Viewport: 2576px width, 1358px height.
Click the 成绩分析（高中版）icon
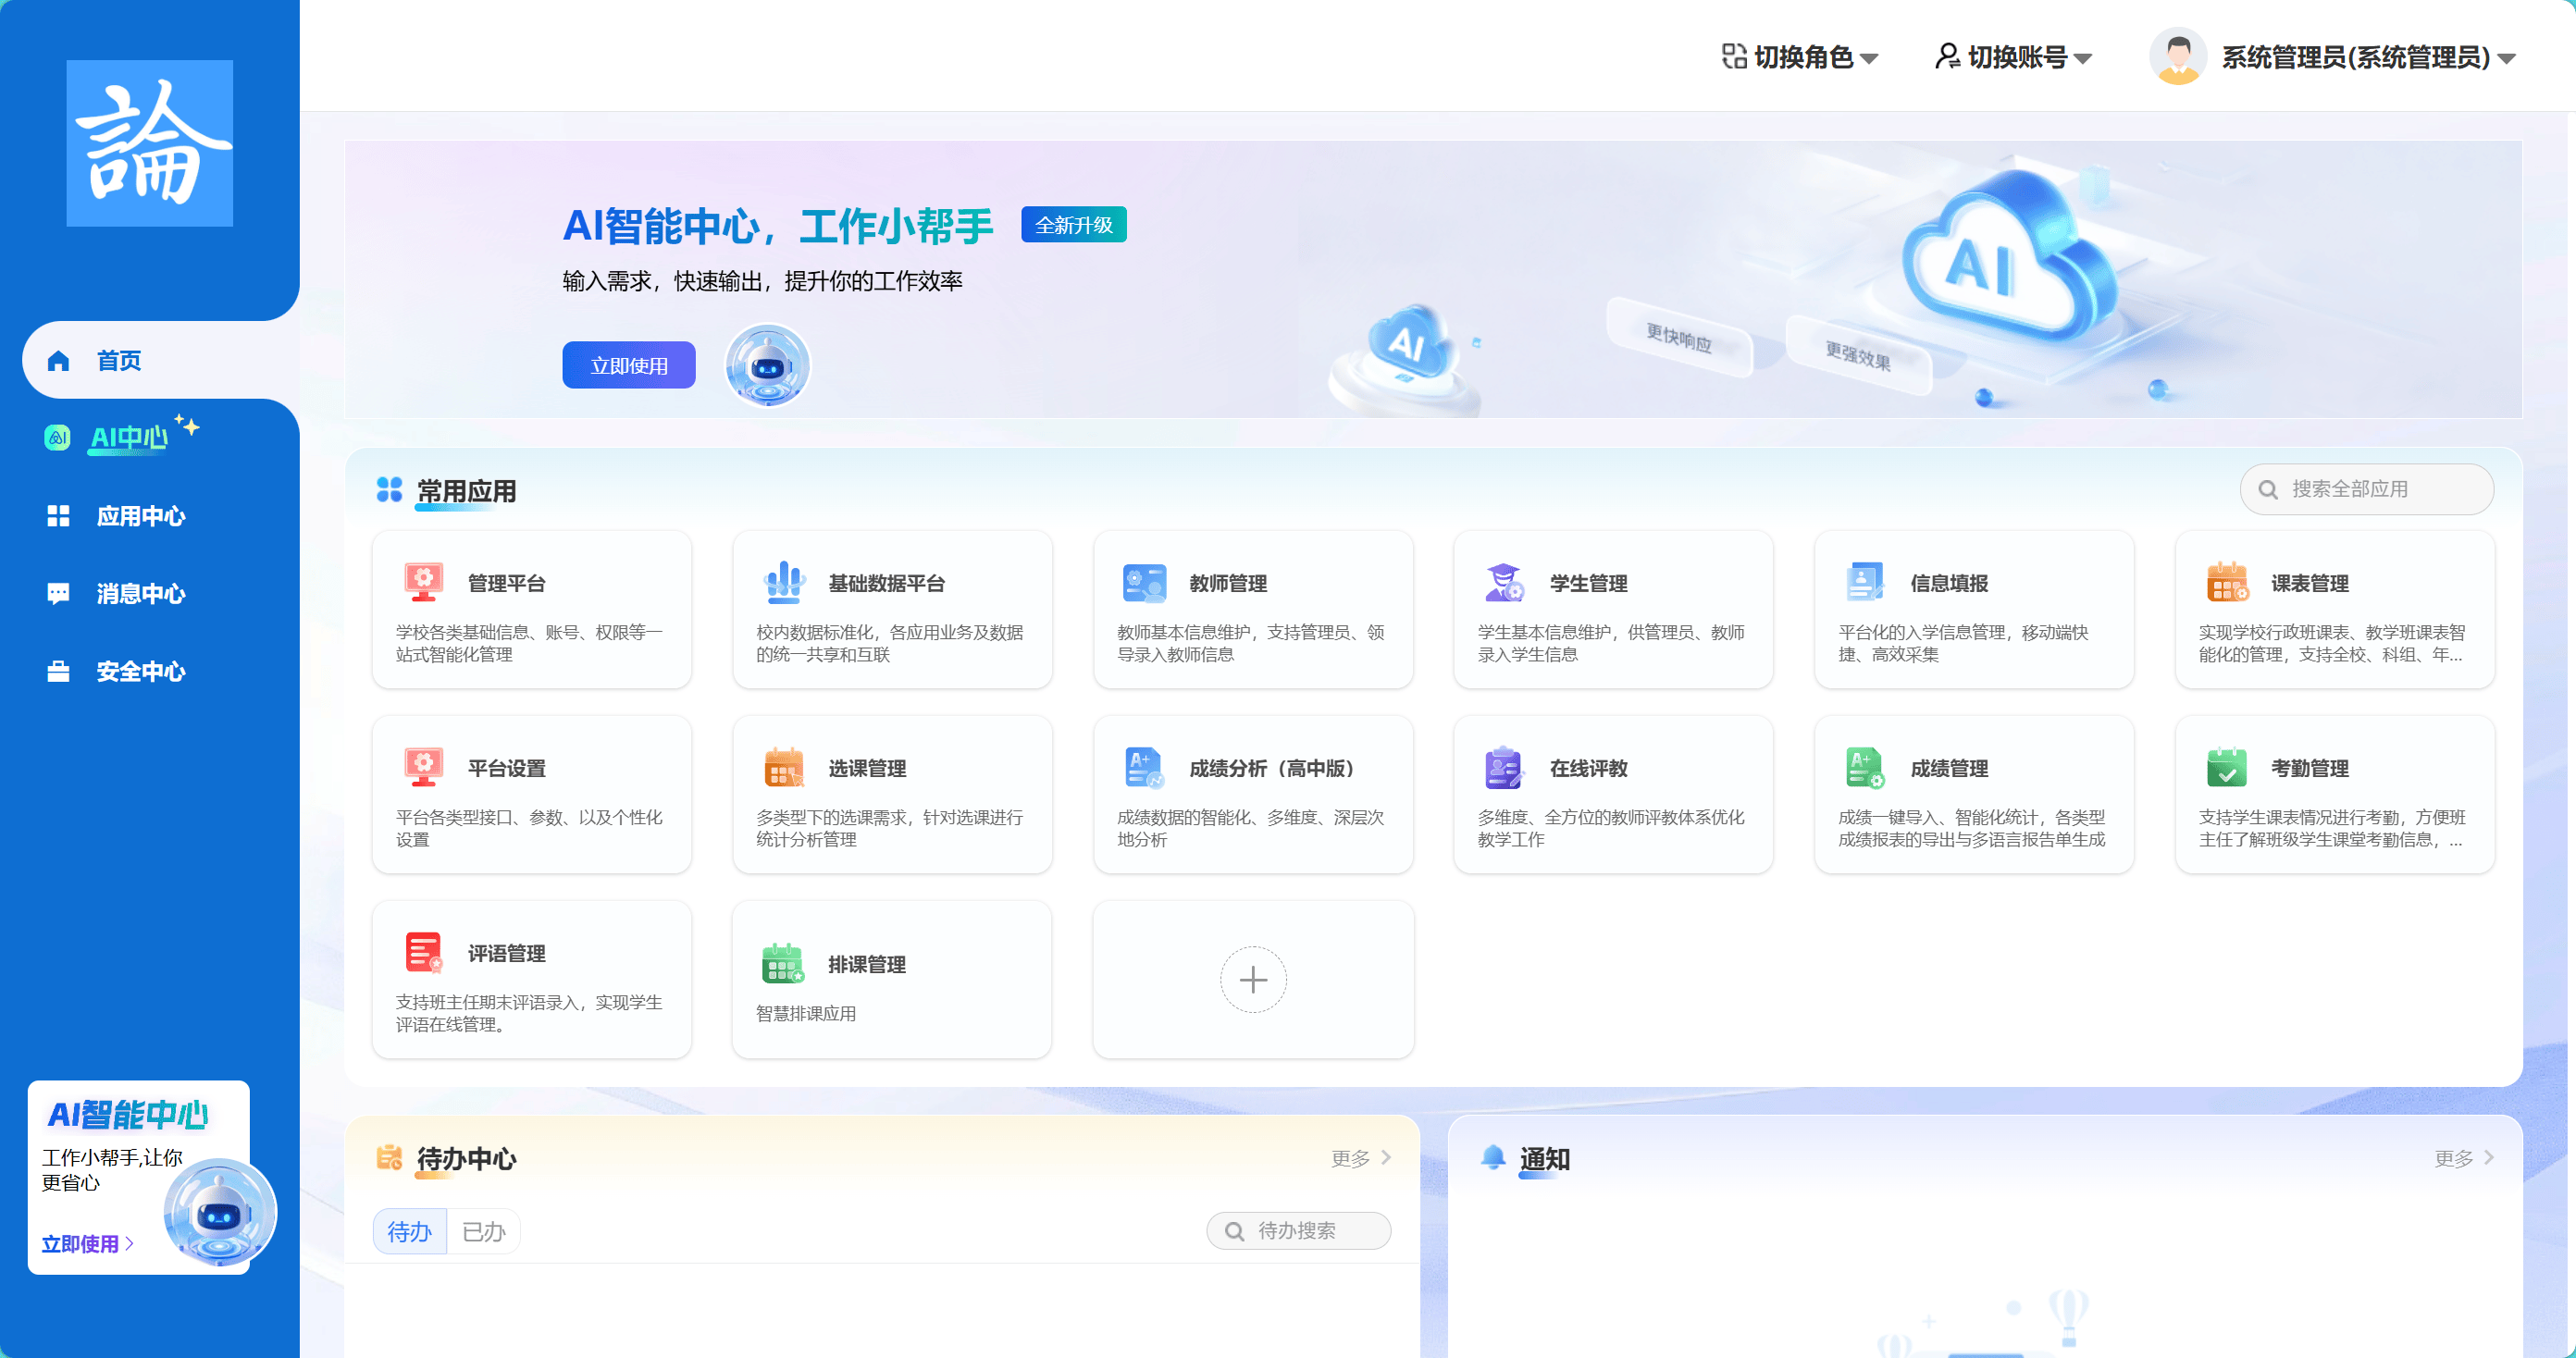tap(1144, 767)
